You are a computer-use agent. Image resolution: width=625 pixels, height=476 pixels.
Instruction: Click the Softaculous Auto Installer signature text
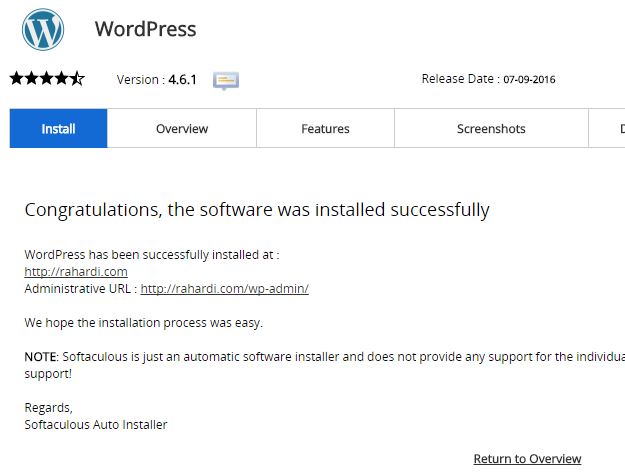(96, 425)
